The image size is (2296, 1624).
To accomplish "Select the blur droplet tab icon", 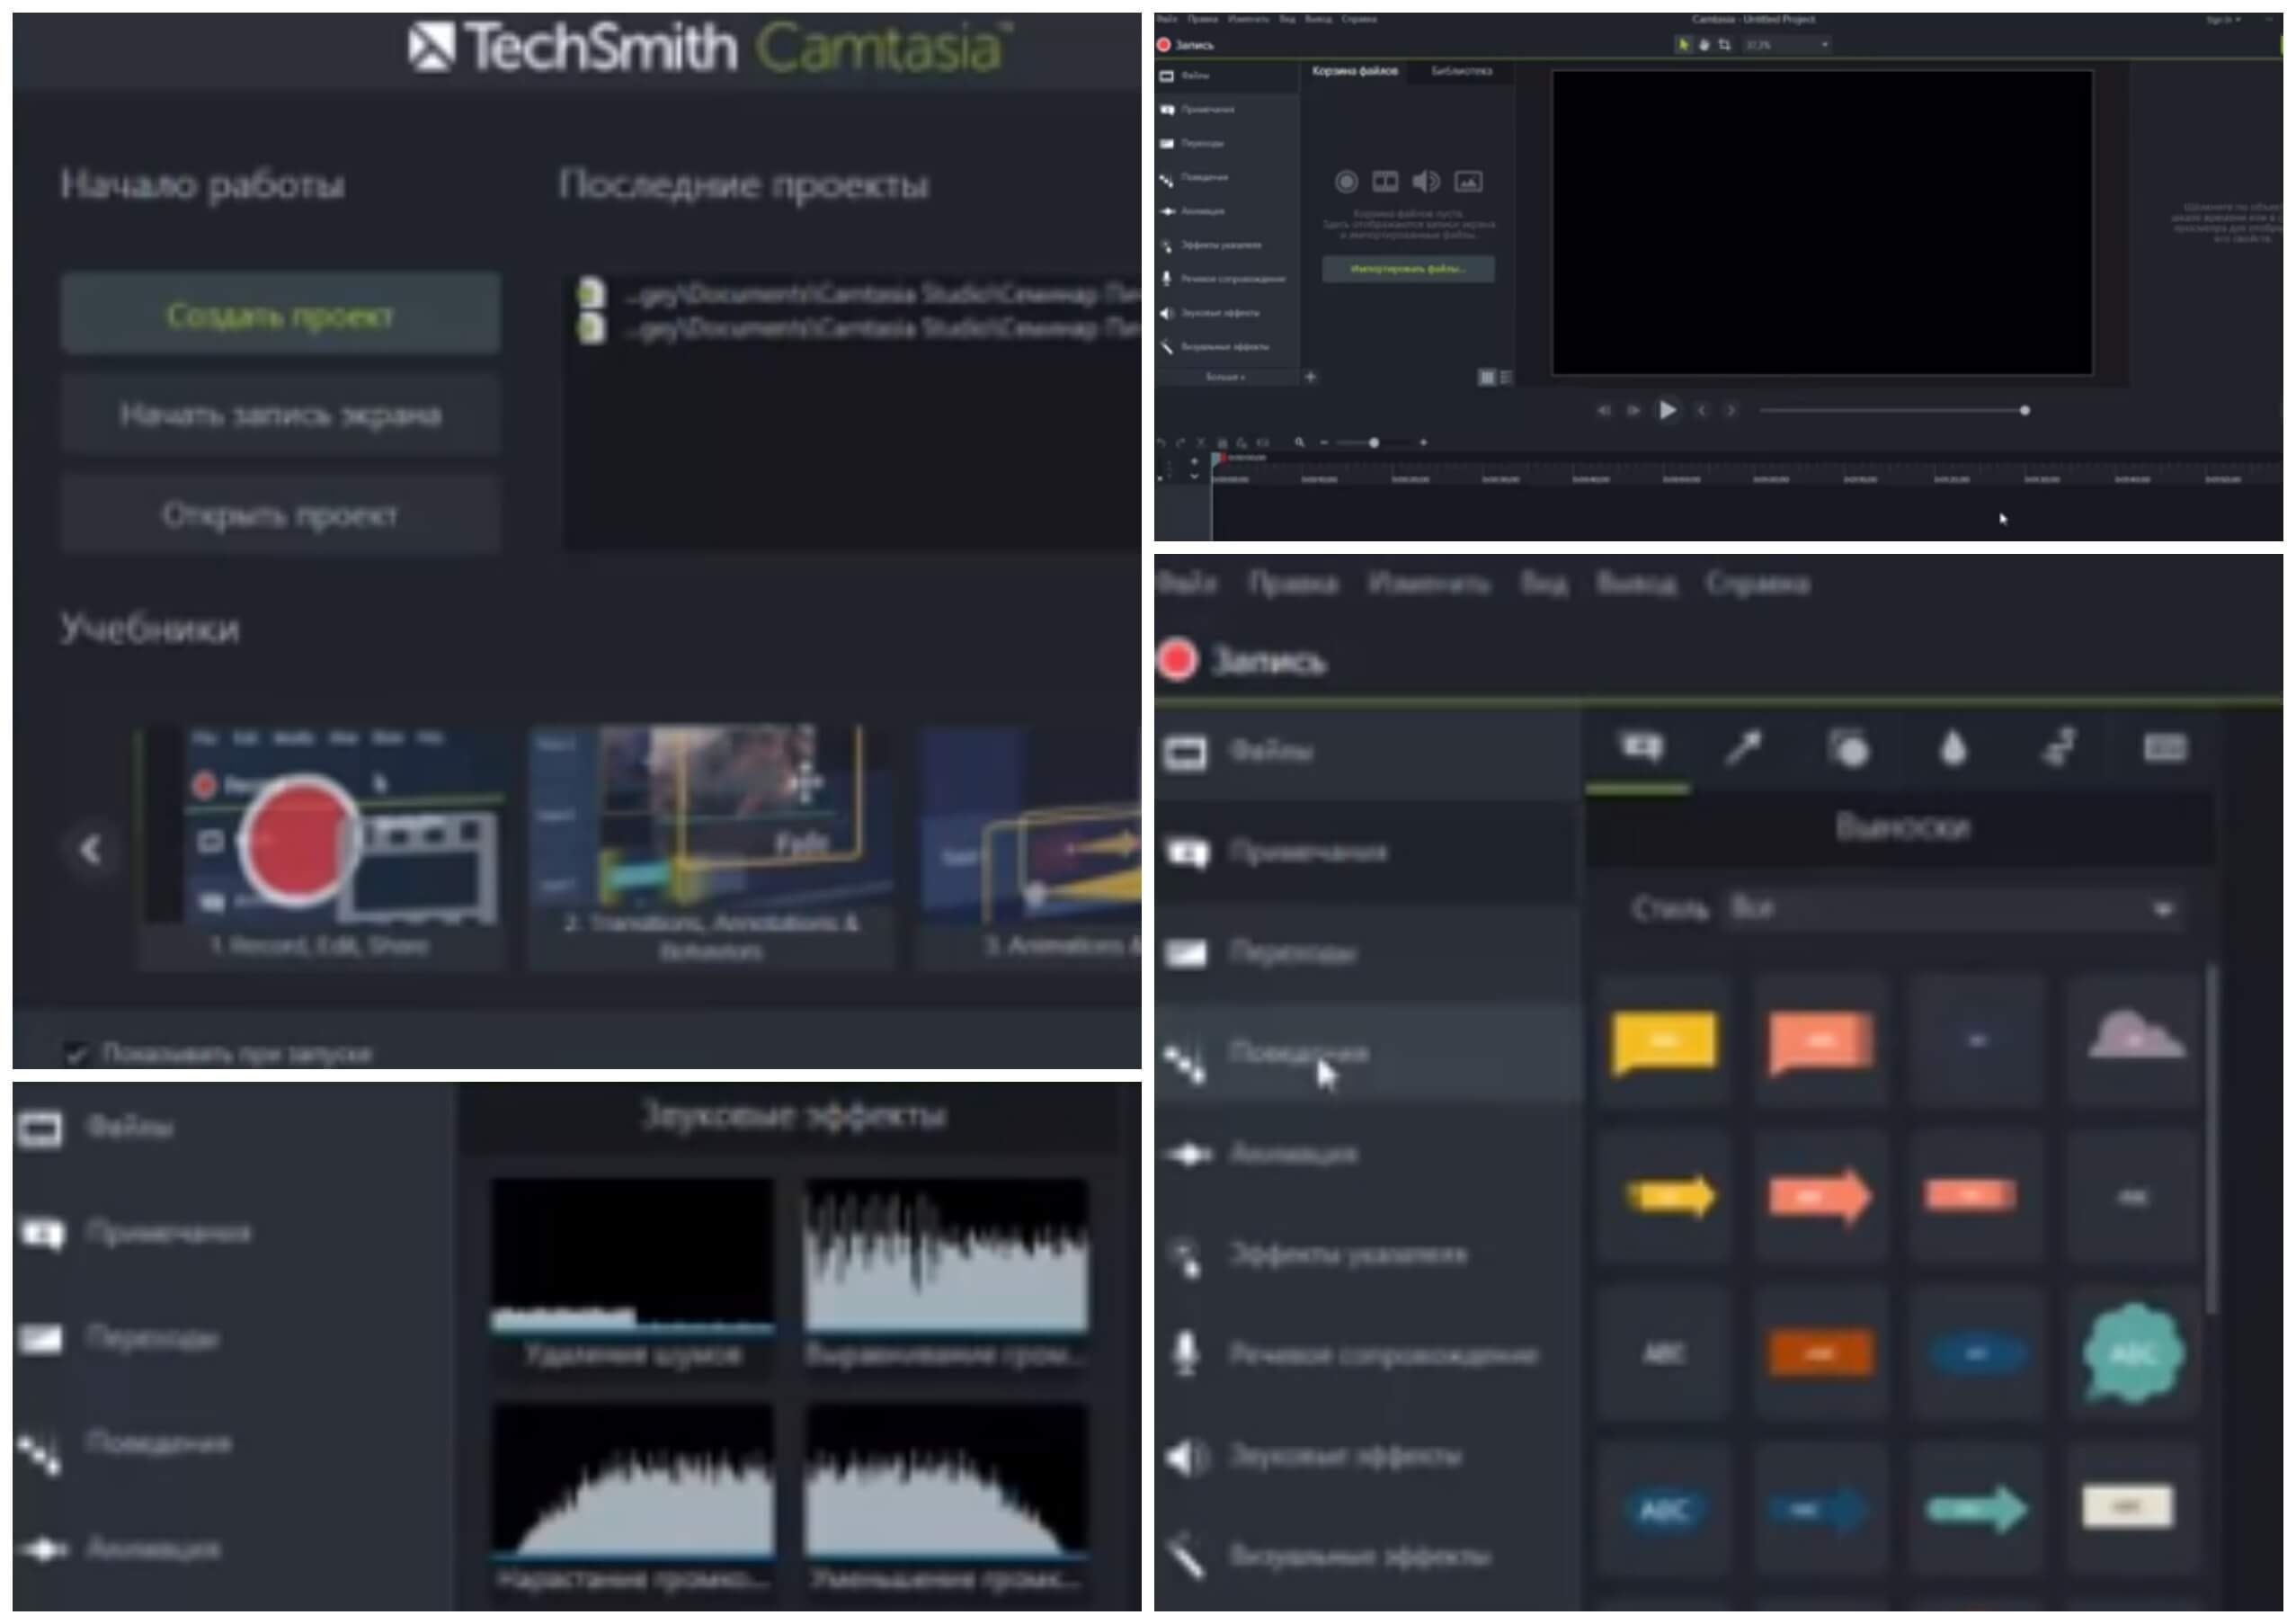I will (x=1953, y=748).
